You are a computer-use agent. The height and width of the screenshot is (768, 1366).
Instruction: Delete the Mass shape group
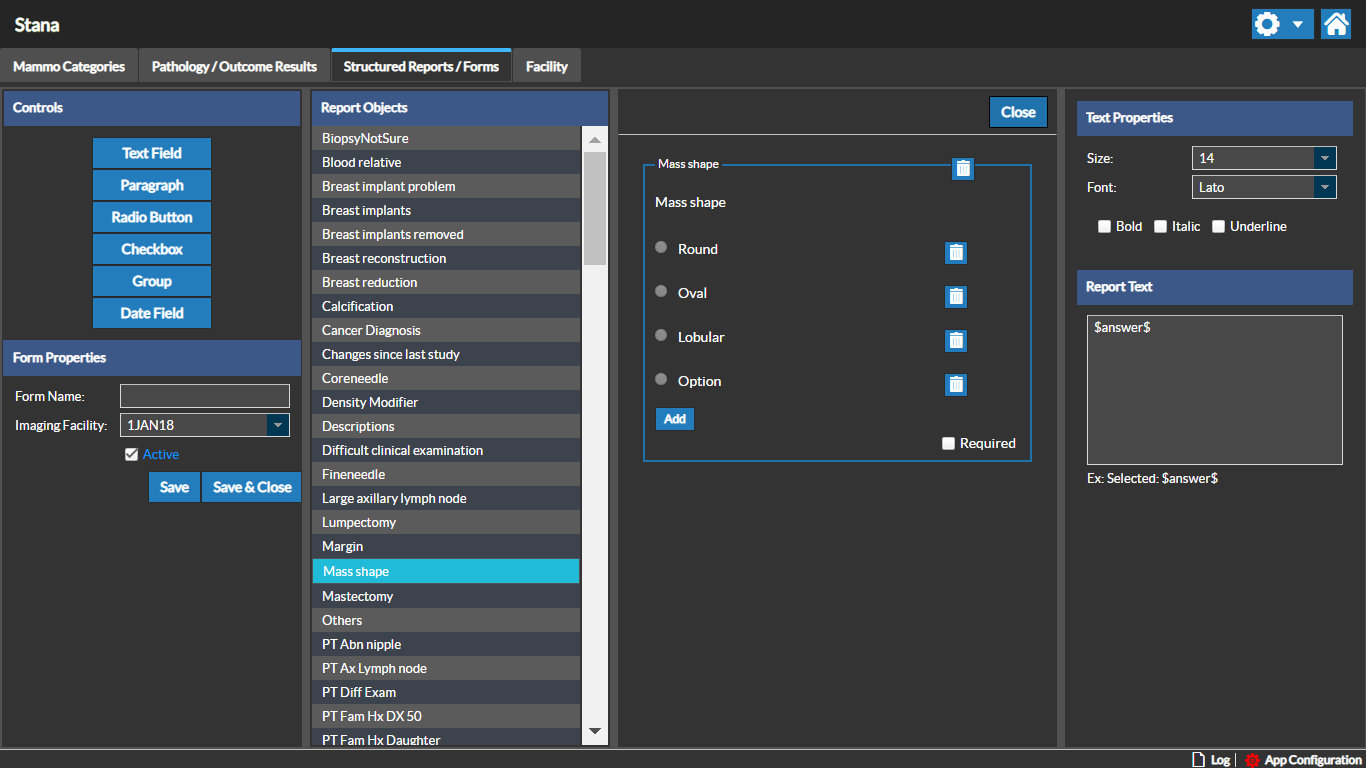pyautogui.click(x=962, y=168)
